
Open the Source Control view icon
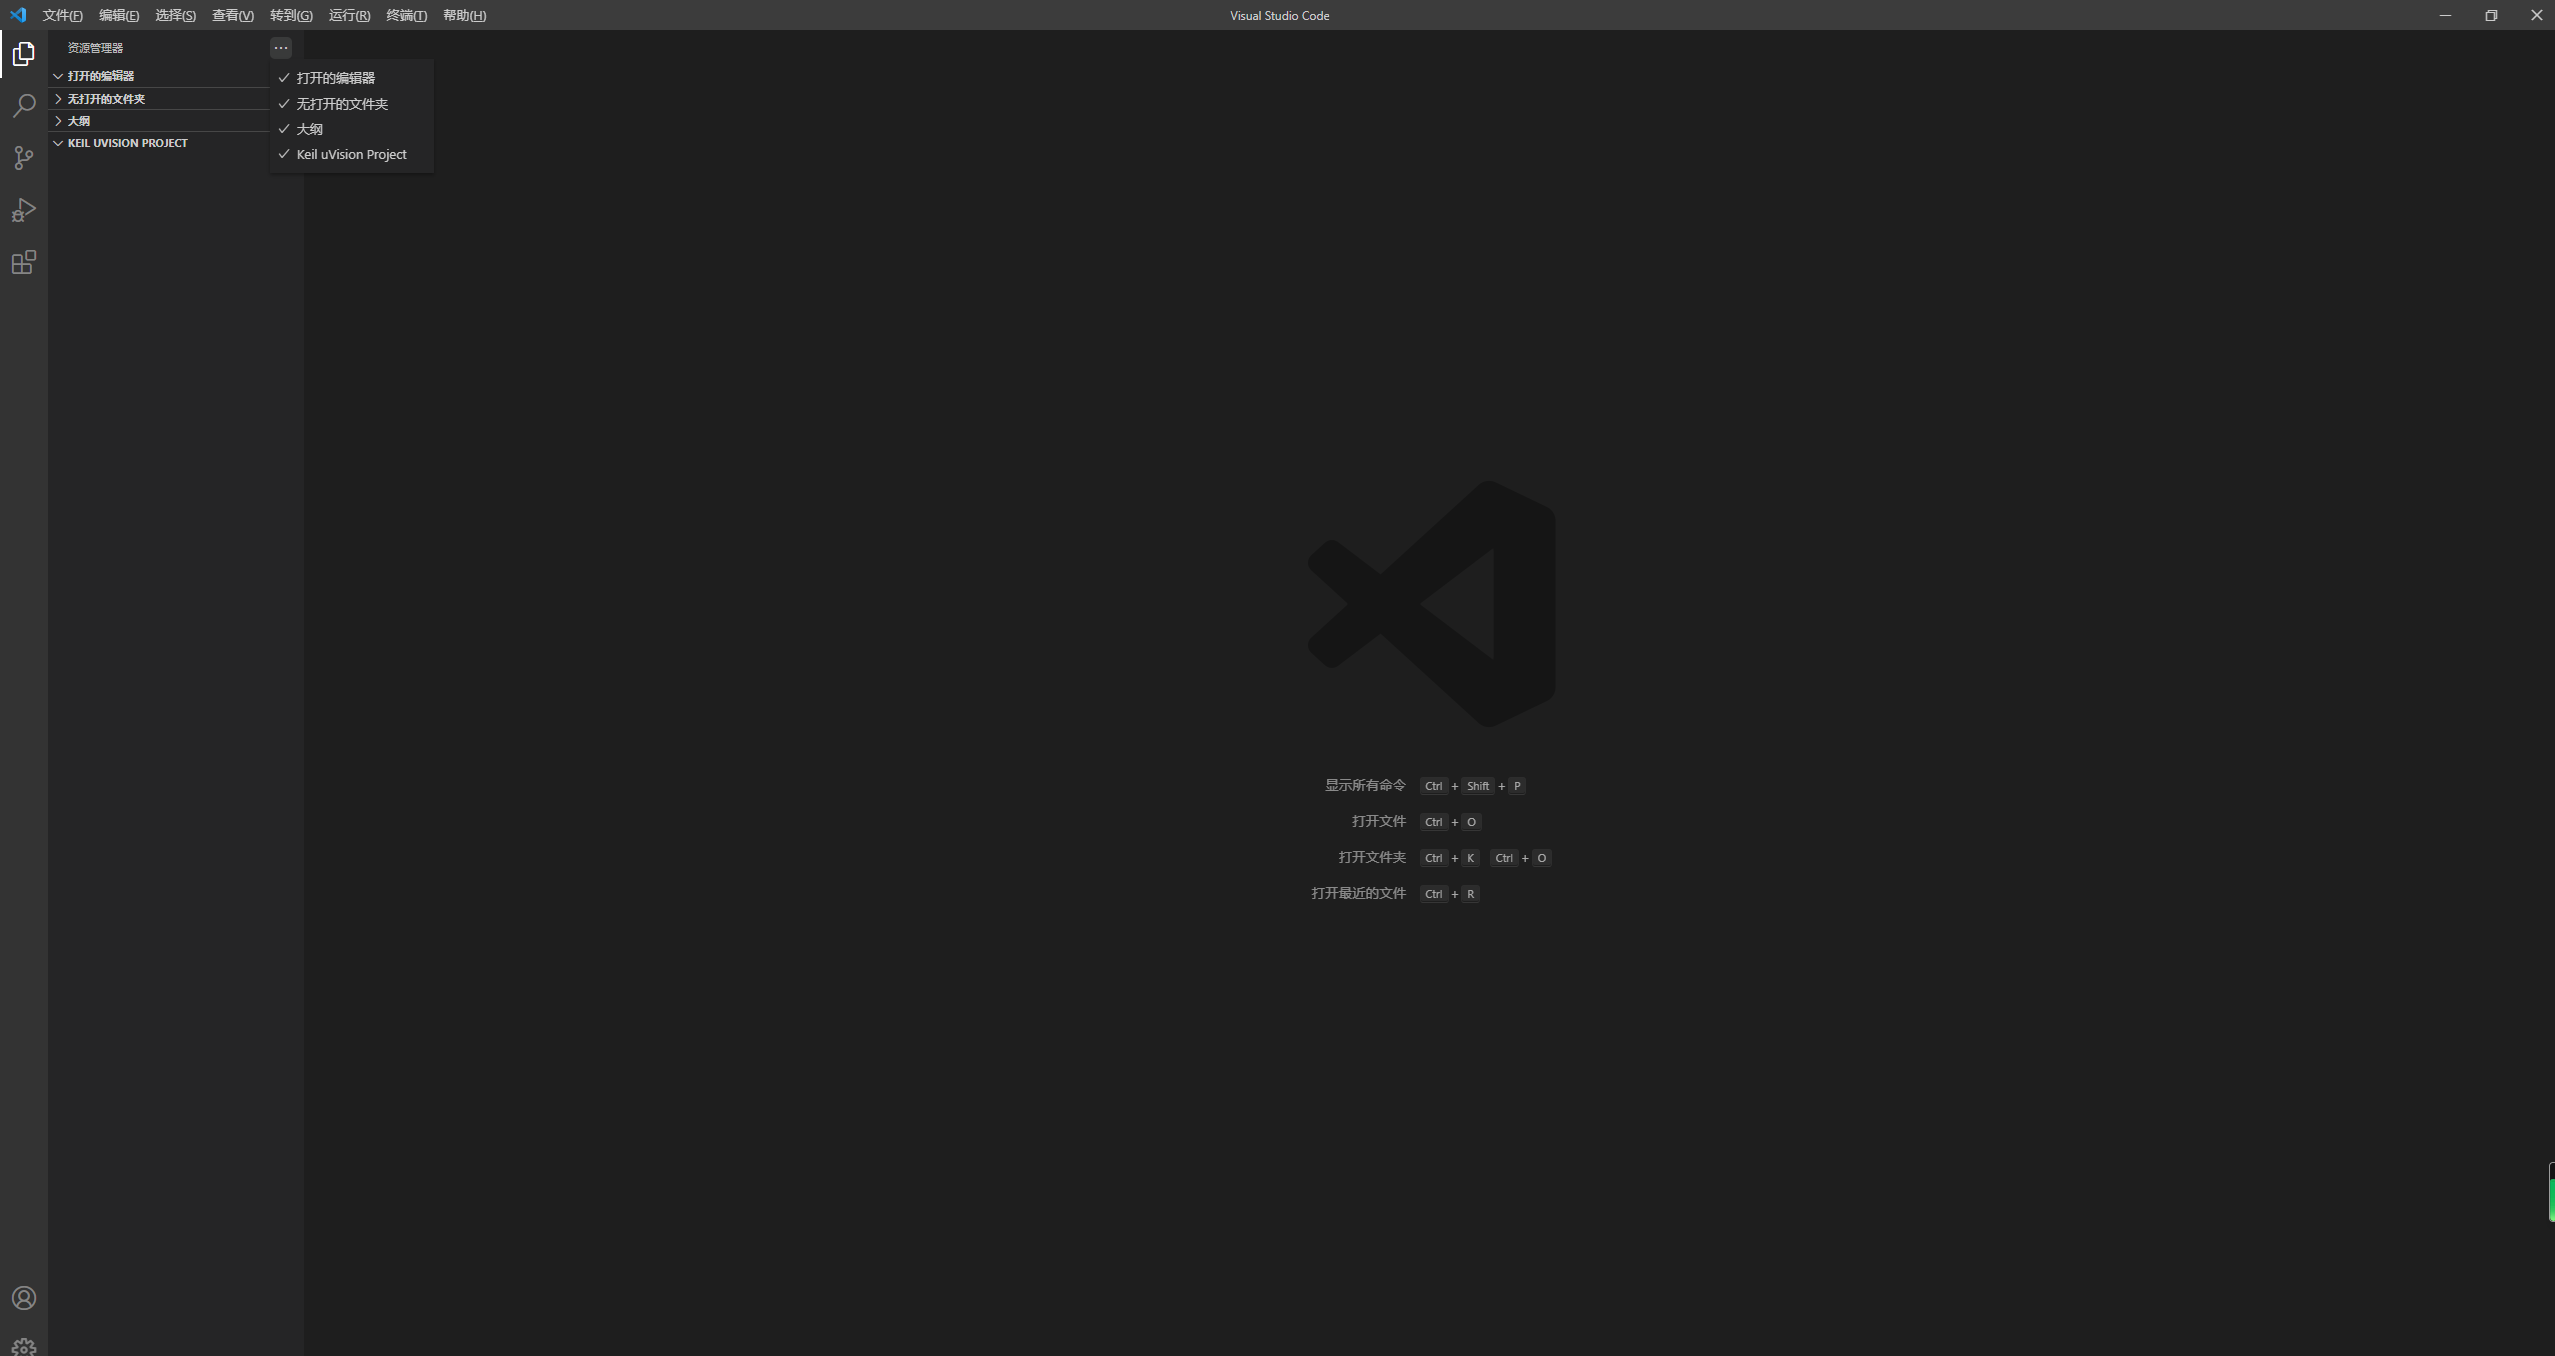[24, 158]
